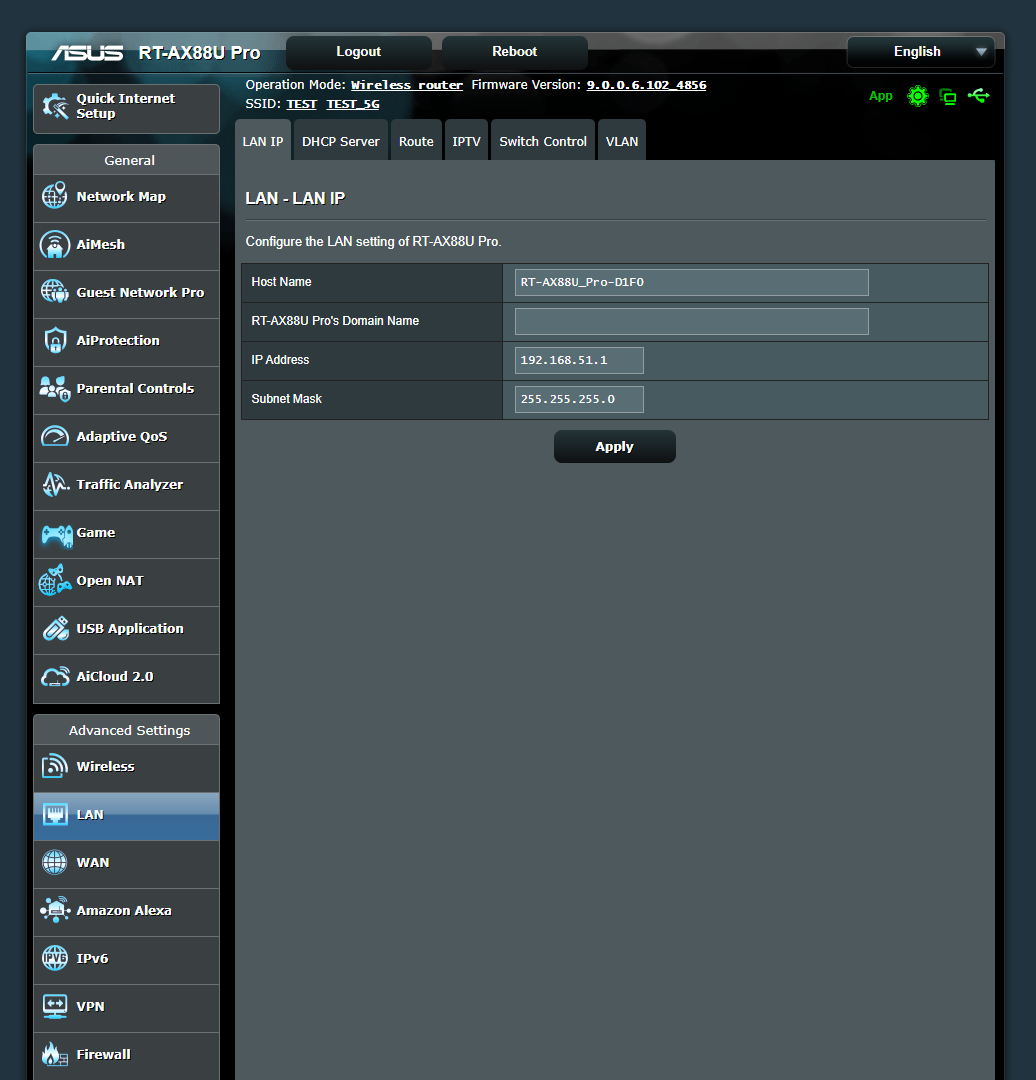Open the English language dropdown
This screenshot has width=1036, height=1080.
[920, 52]
